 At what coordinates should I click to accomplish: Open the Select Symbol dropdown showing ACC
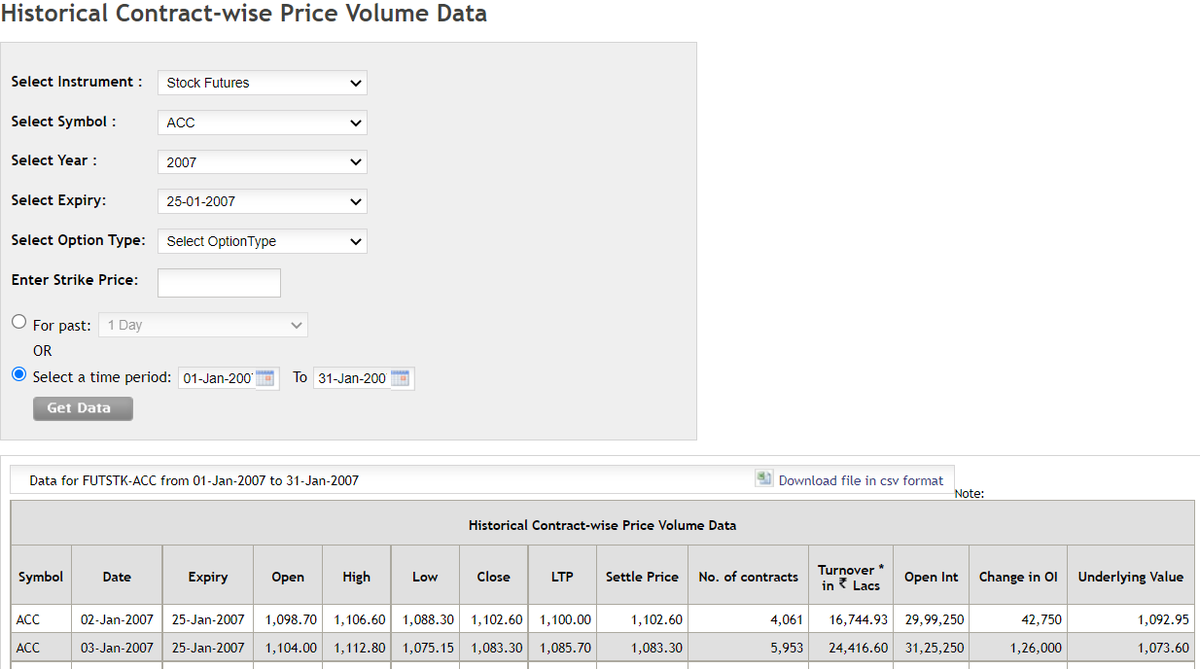point(262,122)
